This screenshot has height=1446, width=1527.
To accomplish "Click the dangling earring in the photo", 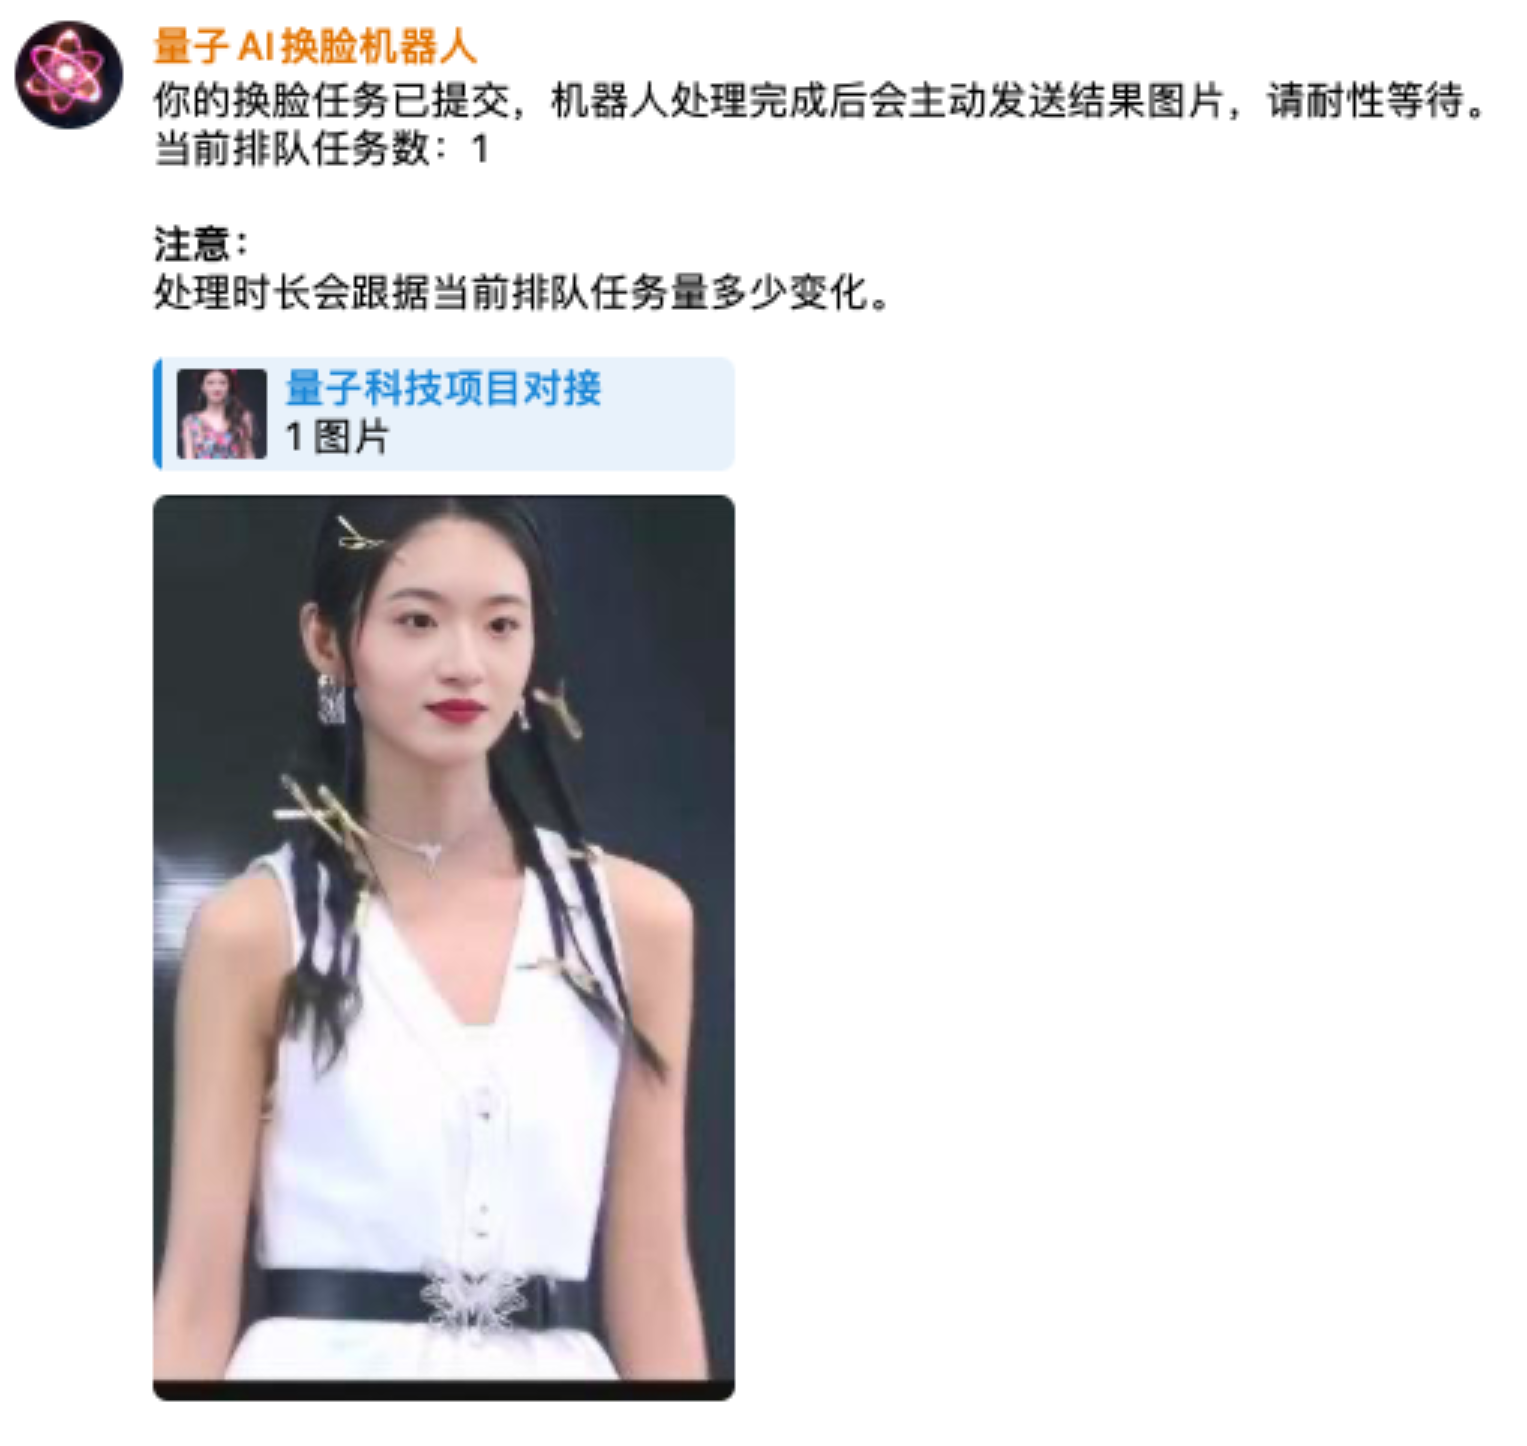I will pos(331,698).
